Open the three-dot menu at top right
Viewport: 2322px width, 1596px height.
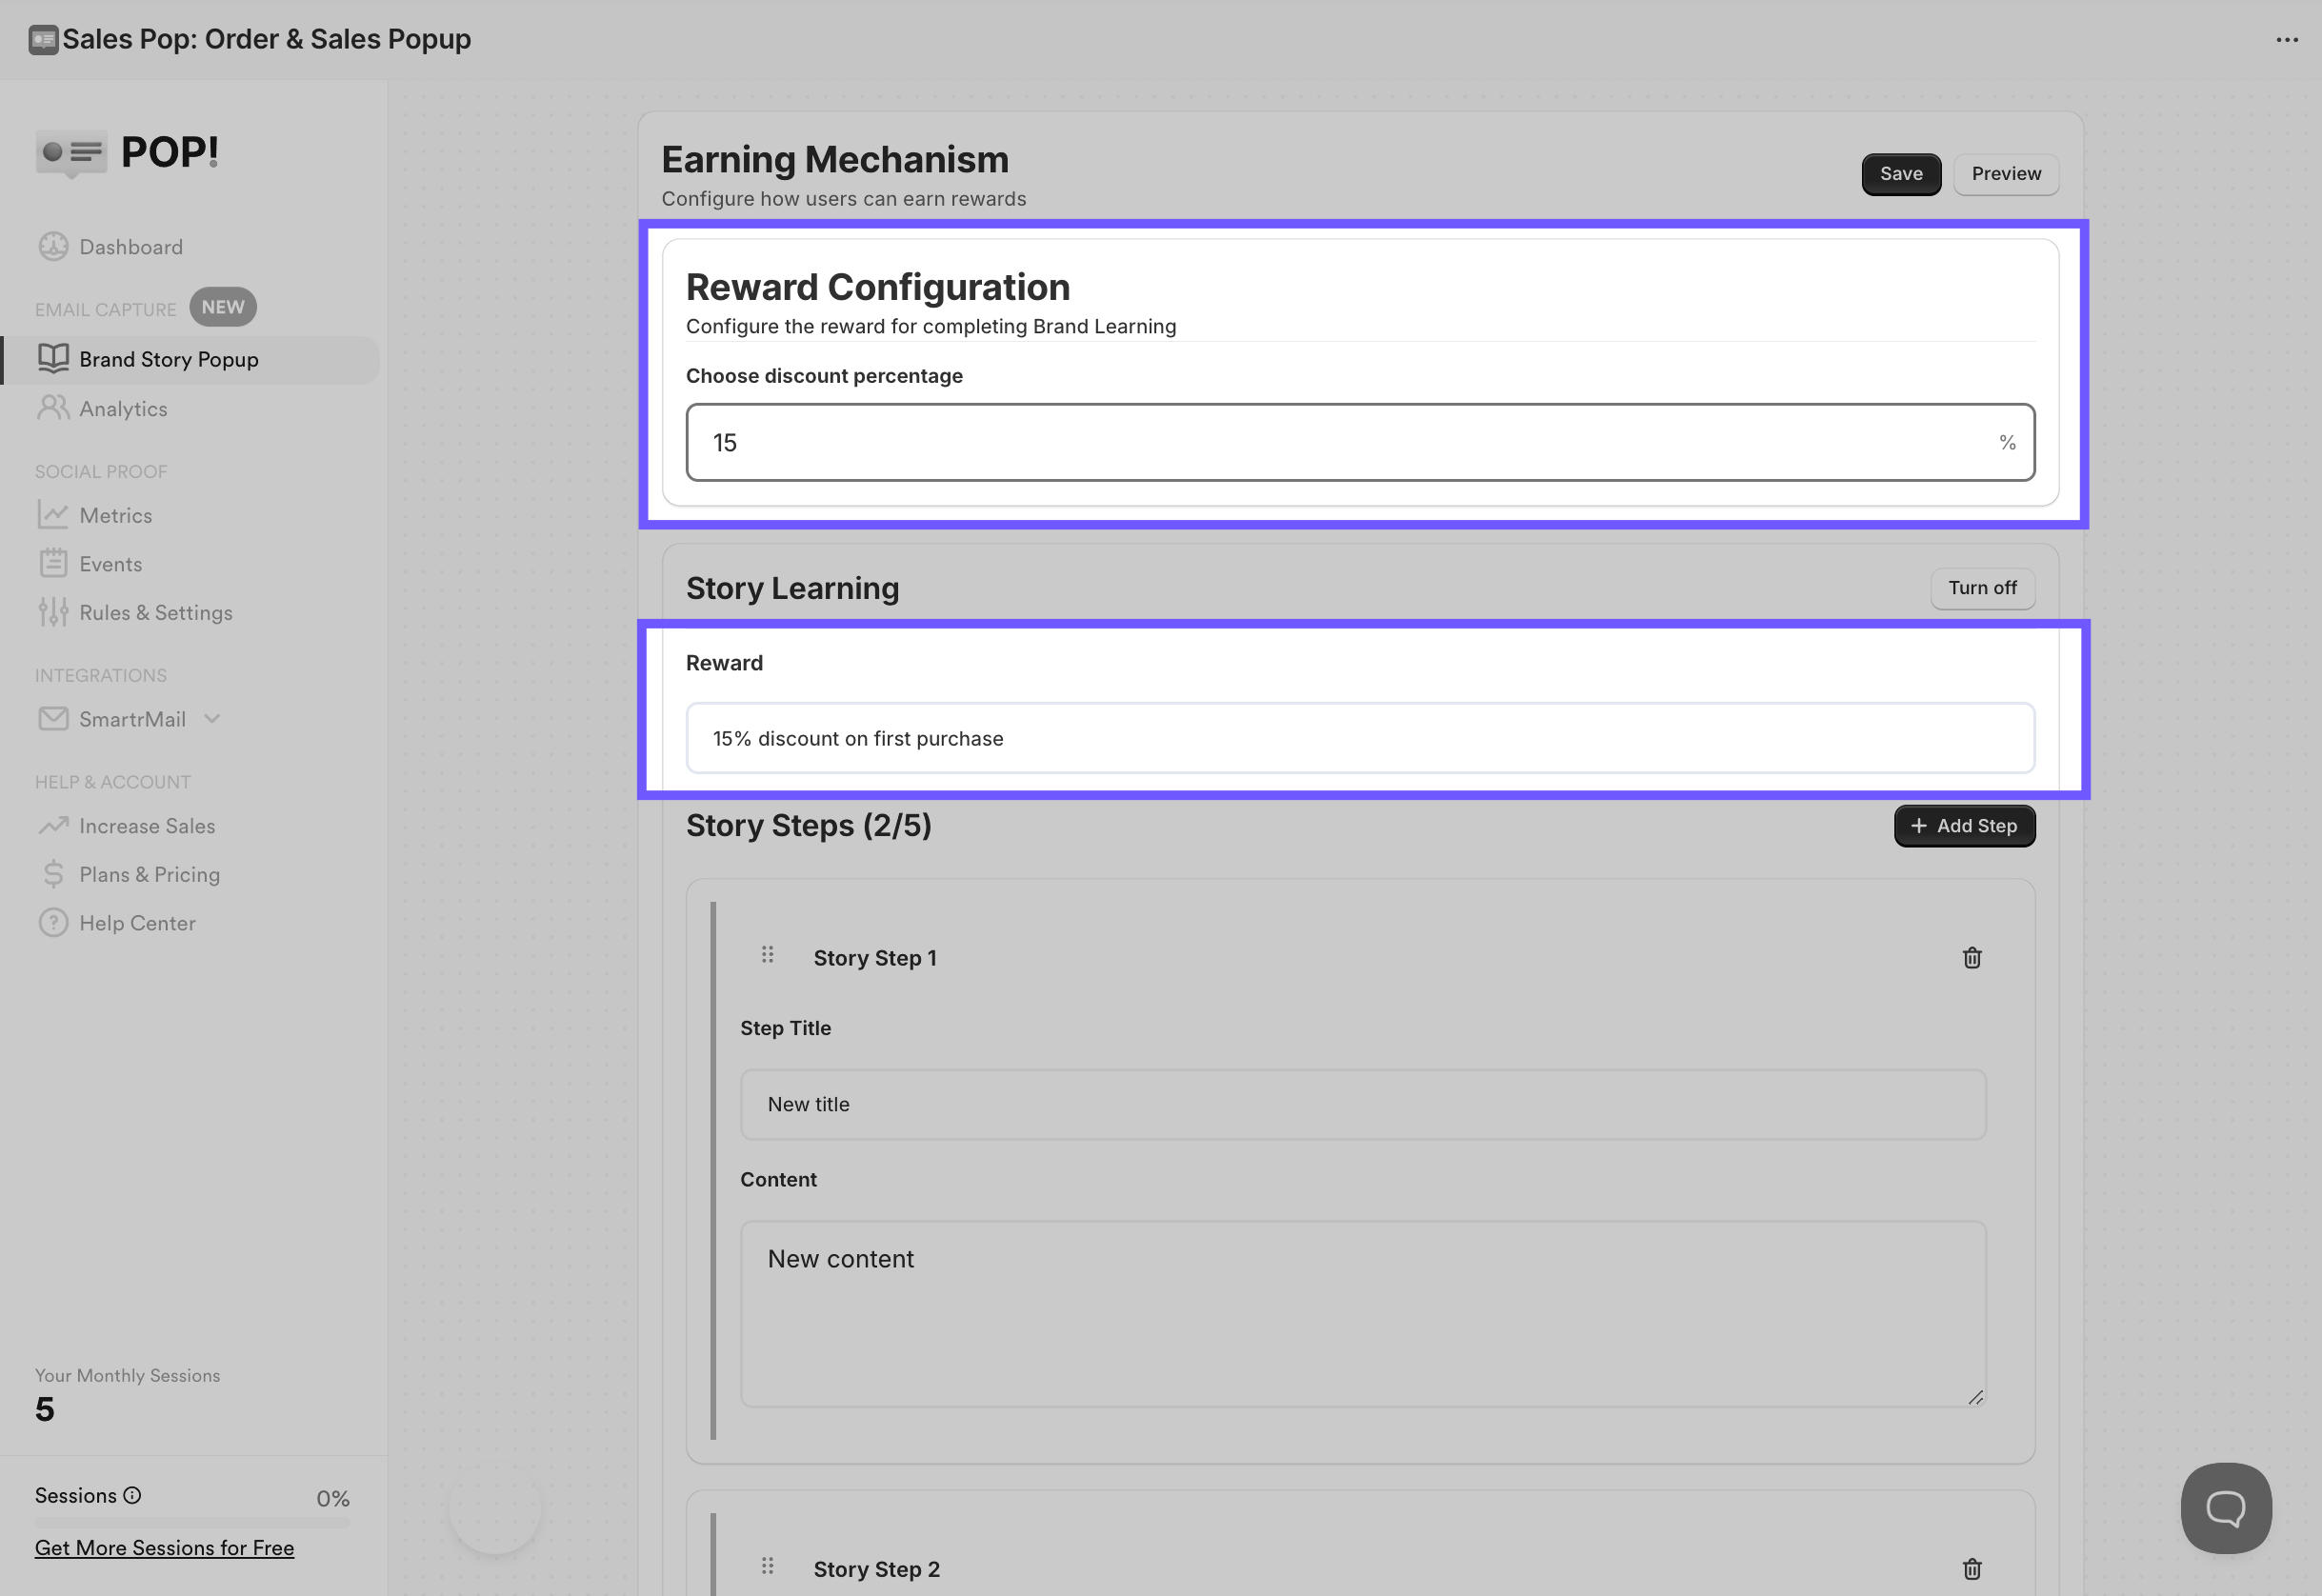point(2286,40)
